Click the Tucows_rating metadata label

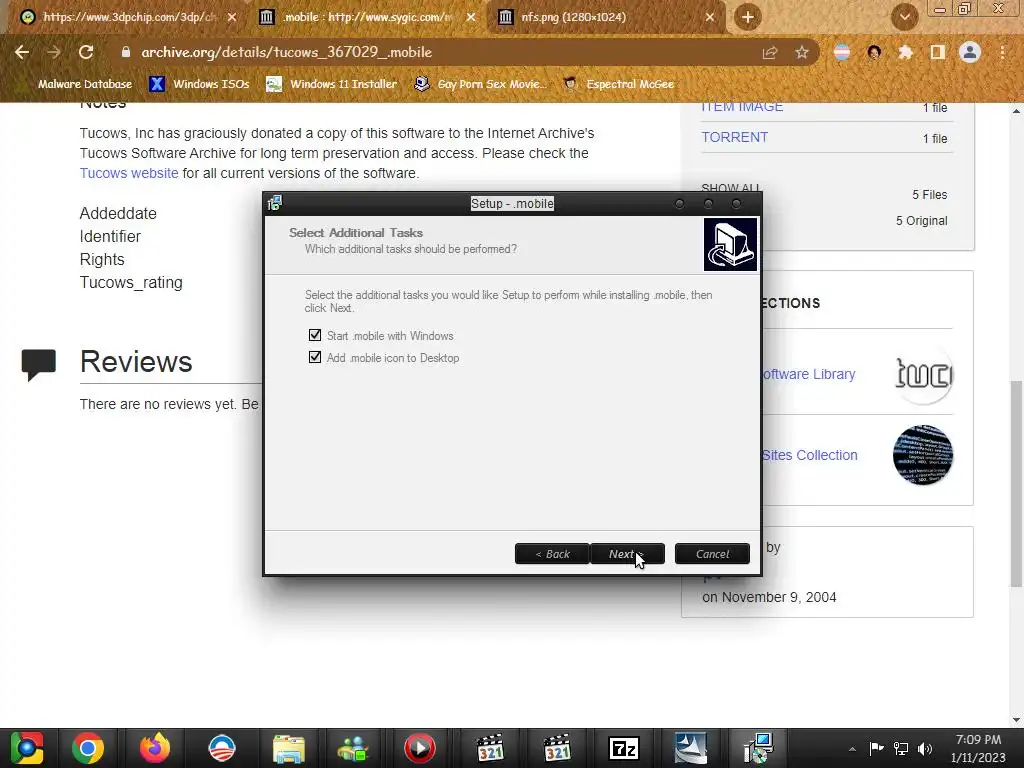tap(131, 283)
